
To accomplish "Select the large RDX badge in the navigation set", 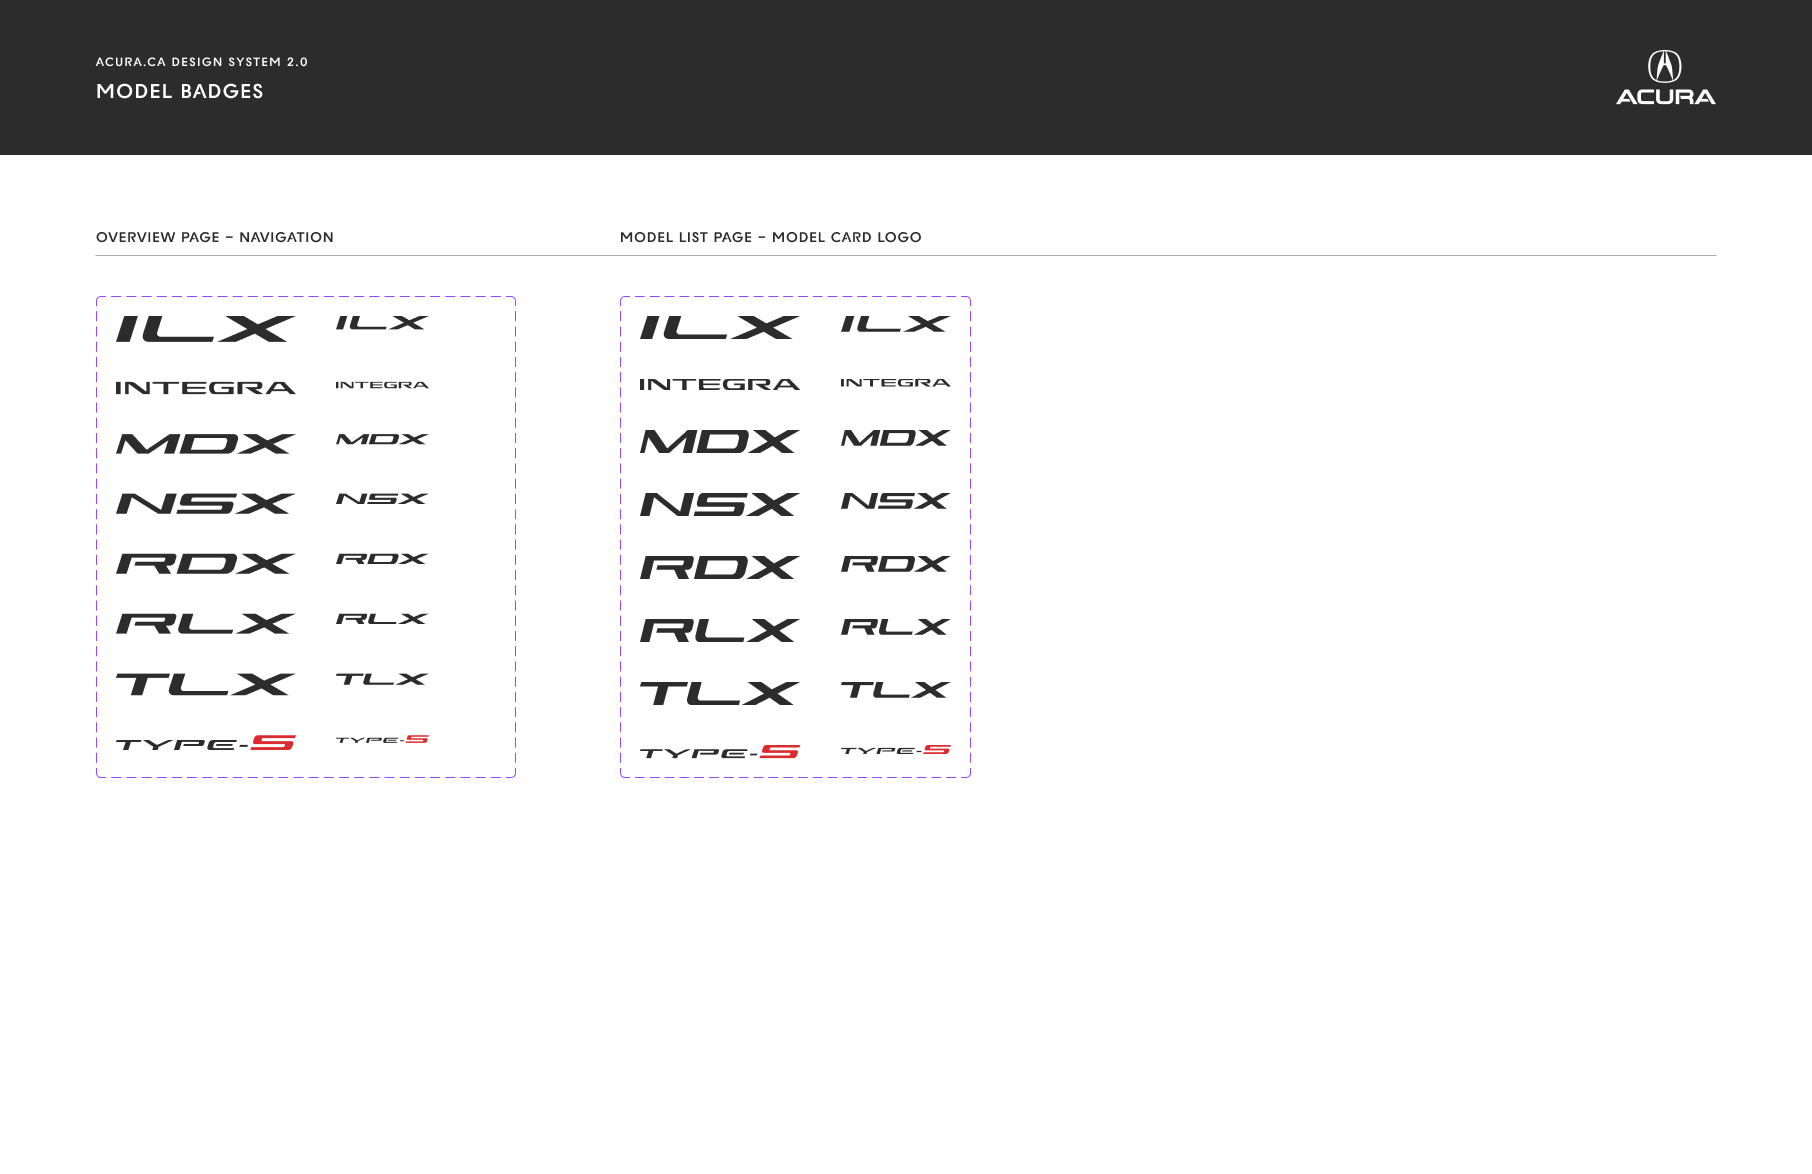I will [205, 563].
